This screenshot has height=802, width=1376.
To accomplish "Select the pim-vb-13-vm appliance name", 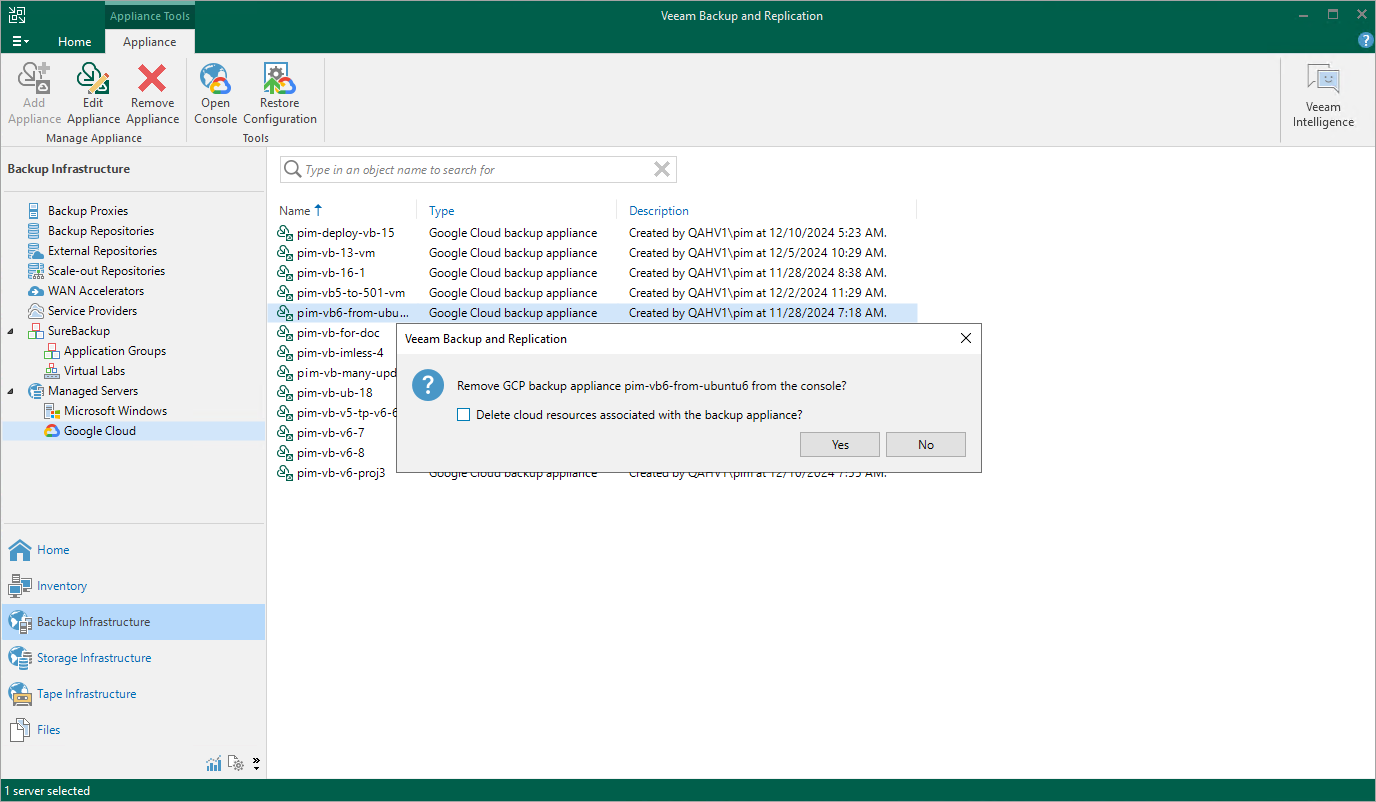I will click(336, 253).
